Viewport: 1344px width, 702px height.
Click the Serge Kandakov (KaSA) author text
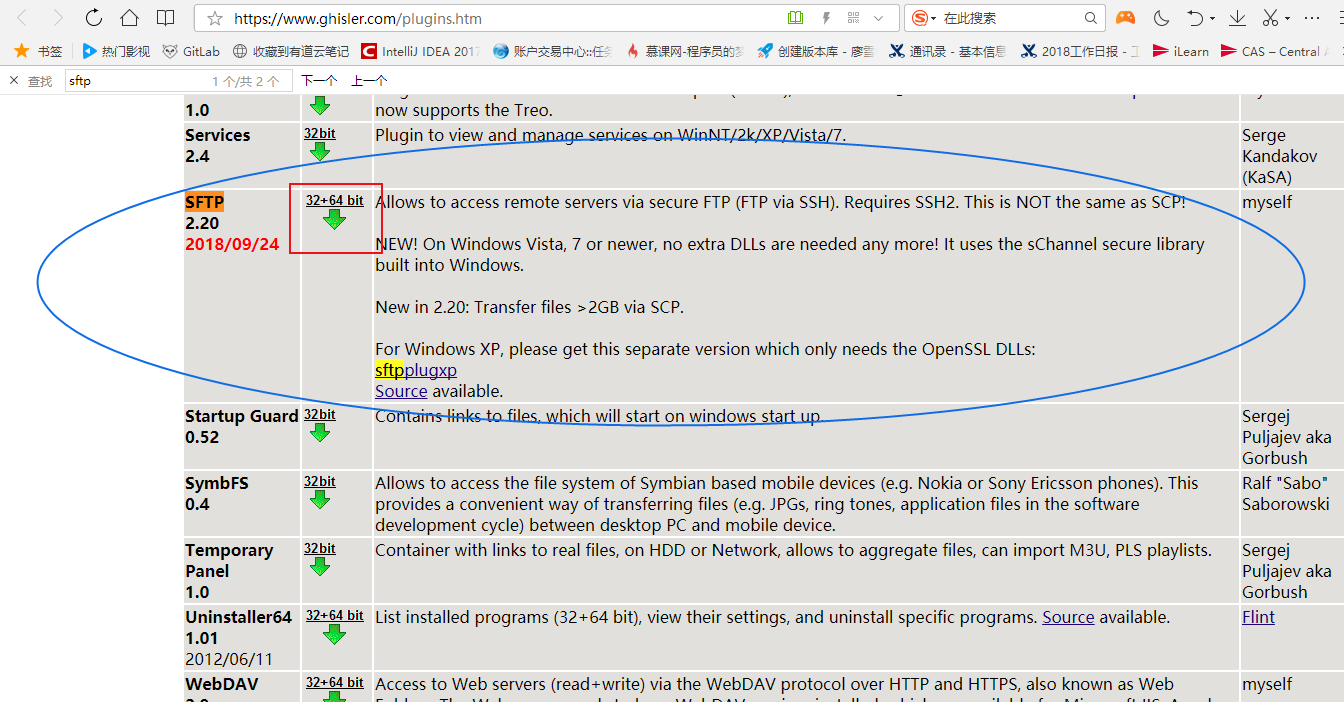1280,156
